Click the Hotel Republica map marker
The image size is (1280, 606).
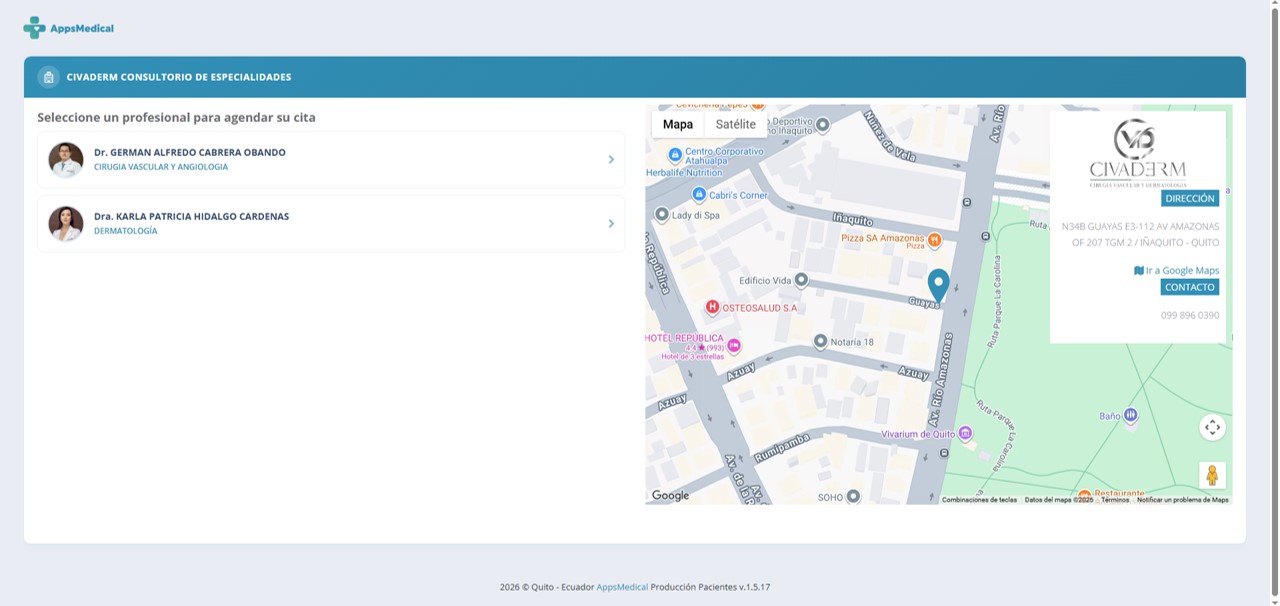(734, 345)
